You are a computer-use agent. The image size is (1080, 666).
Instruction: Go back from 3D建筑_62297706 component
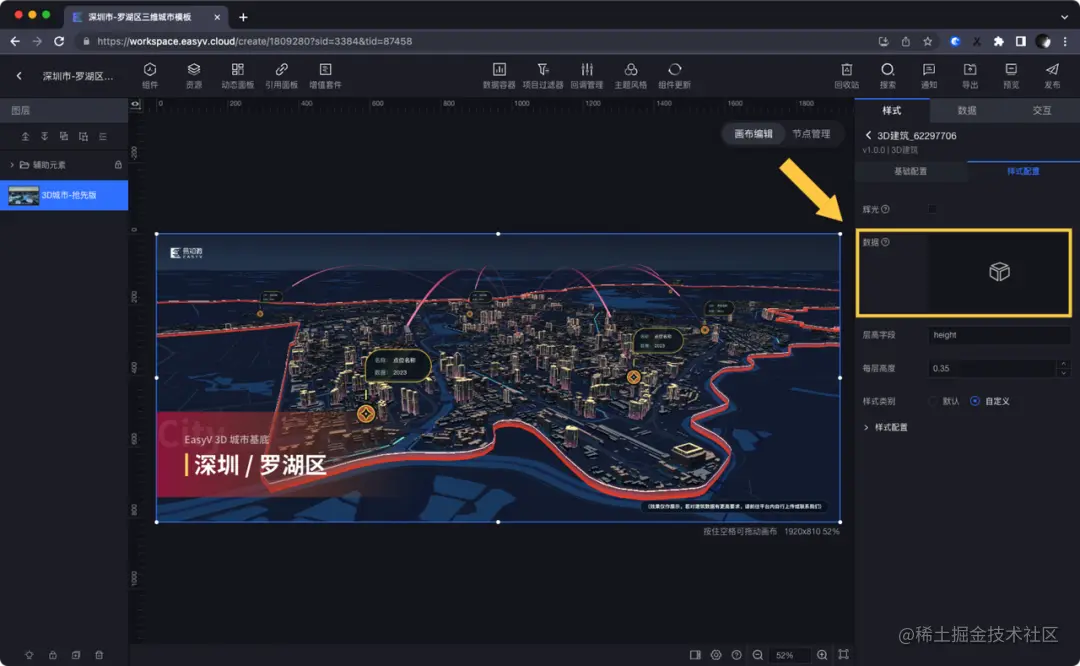[868, 136]
